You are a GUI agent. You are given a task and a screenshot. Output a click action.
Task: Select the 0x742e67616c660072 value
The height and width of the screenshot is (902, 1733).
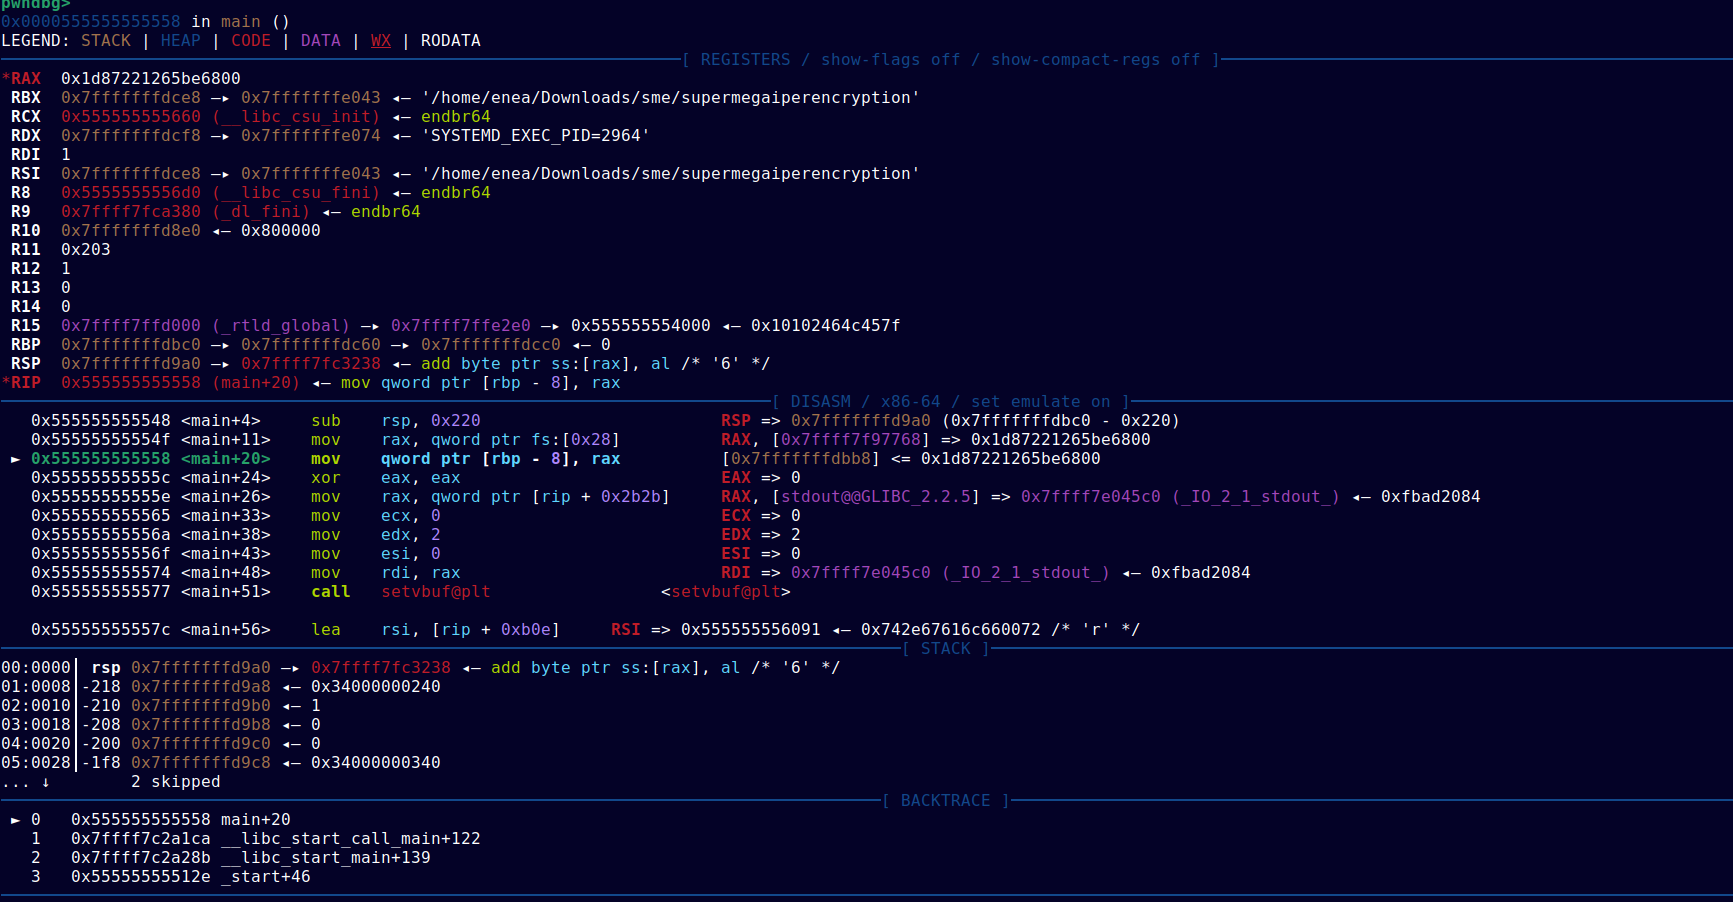point(951,629)
